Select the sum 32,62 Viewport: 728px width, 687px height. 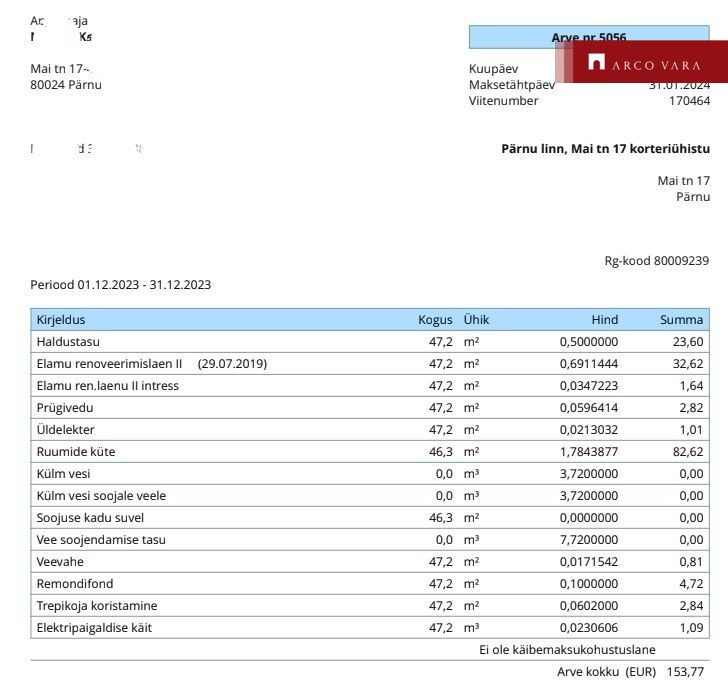688,364
